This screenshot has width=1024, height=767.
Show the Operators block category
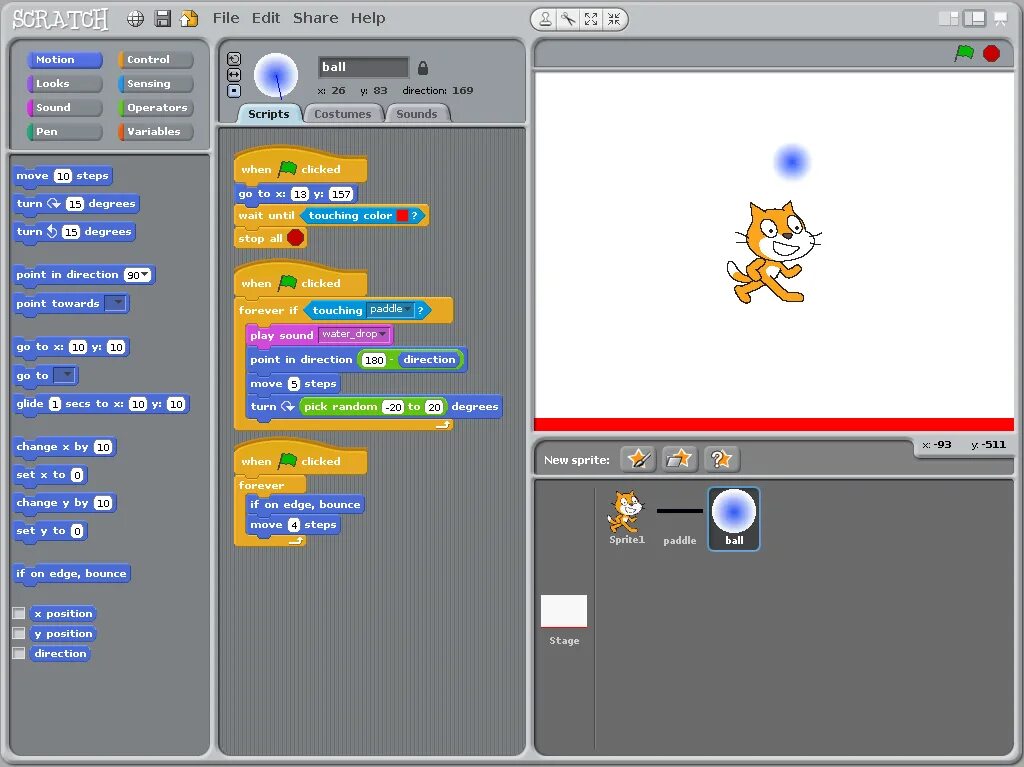tap(155, 107)
